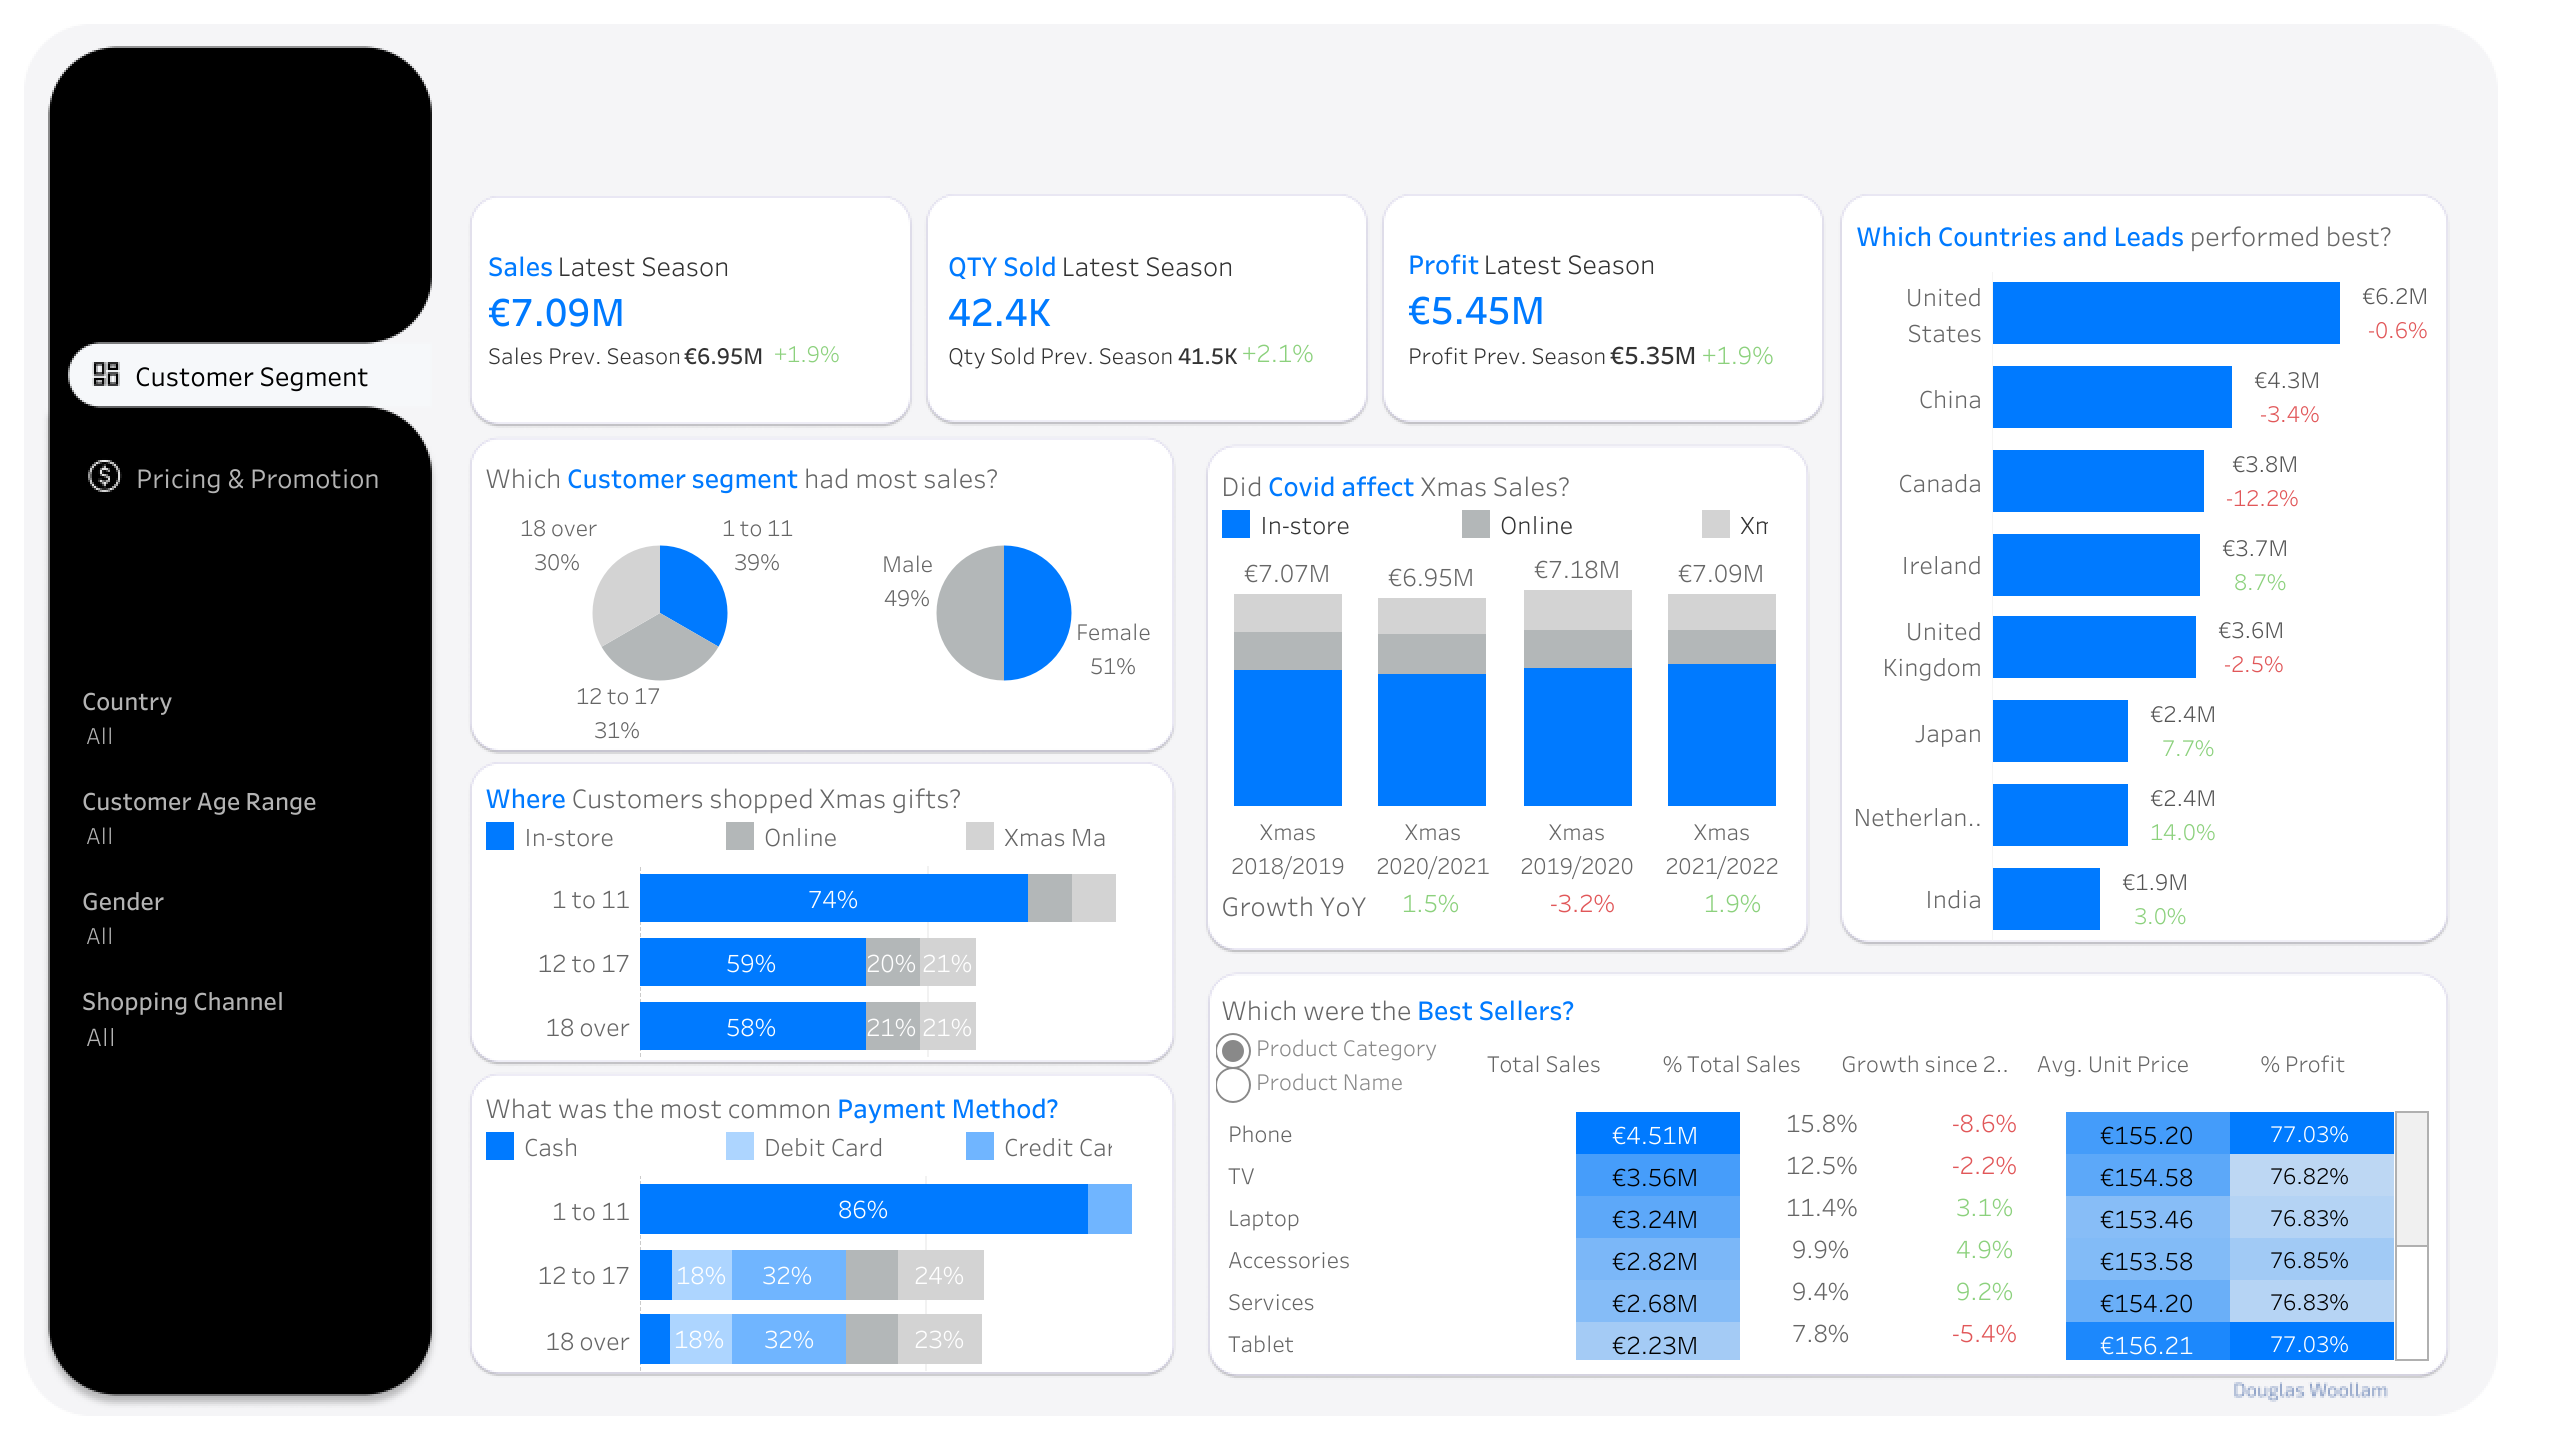The height and width of the screenshot is (1438, 2558).
Task: Click the Douglas Woollam author link
Action: (x=2310, y=1391)
